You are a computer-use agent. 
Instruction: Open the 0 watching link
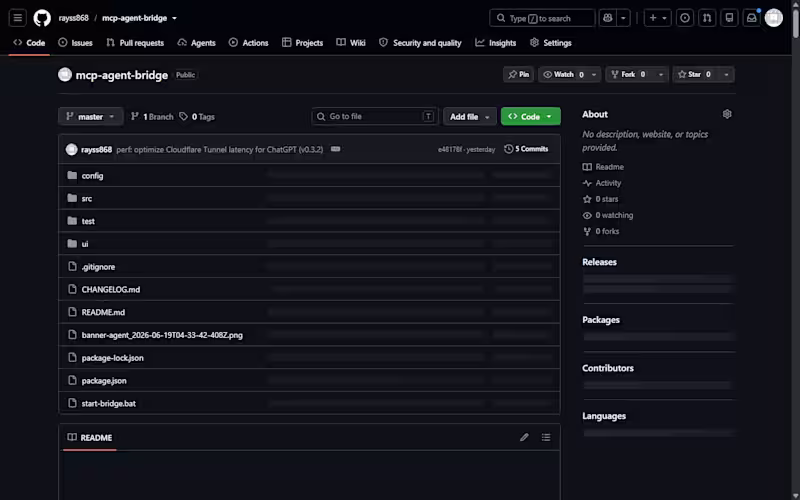[608, 215]
